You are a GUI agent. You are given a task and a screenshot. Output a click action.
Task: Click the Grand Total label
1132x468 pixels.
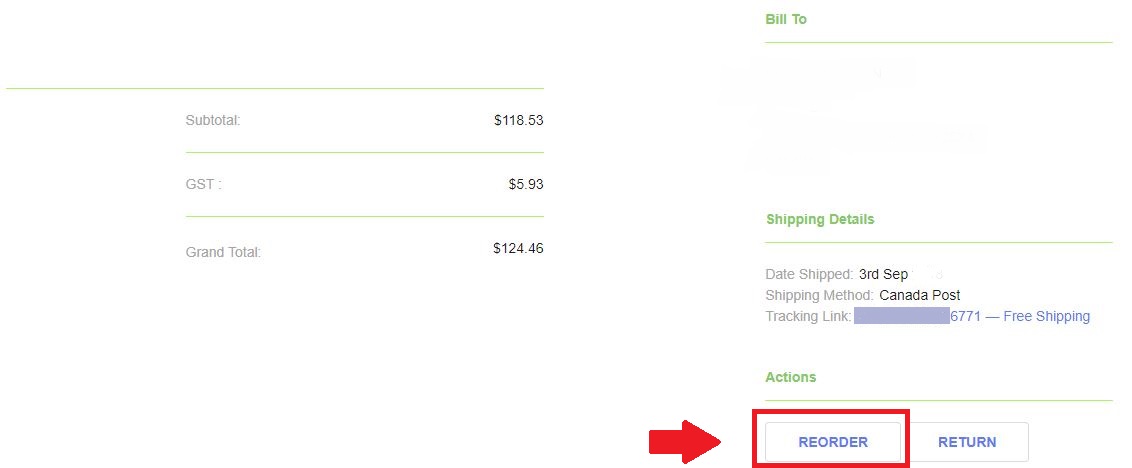[223, 252]
